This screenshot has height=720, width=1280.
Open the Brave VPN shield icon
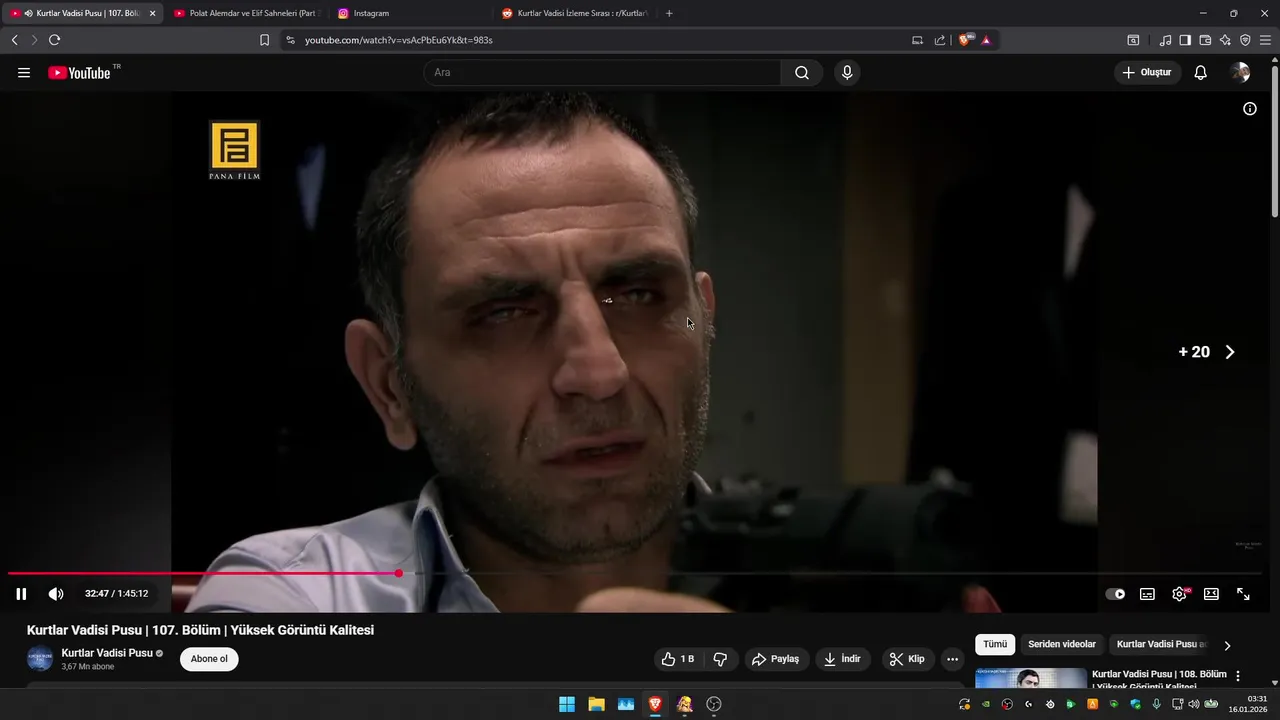[x=1245, y=40]
